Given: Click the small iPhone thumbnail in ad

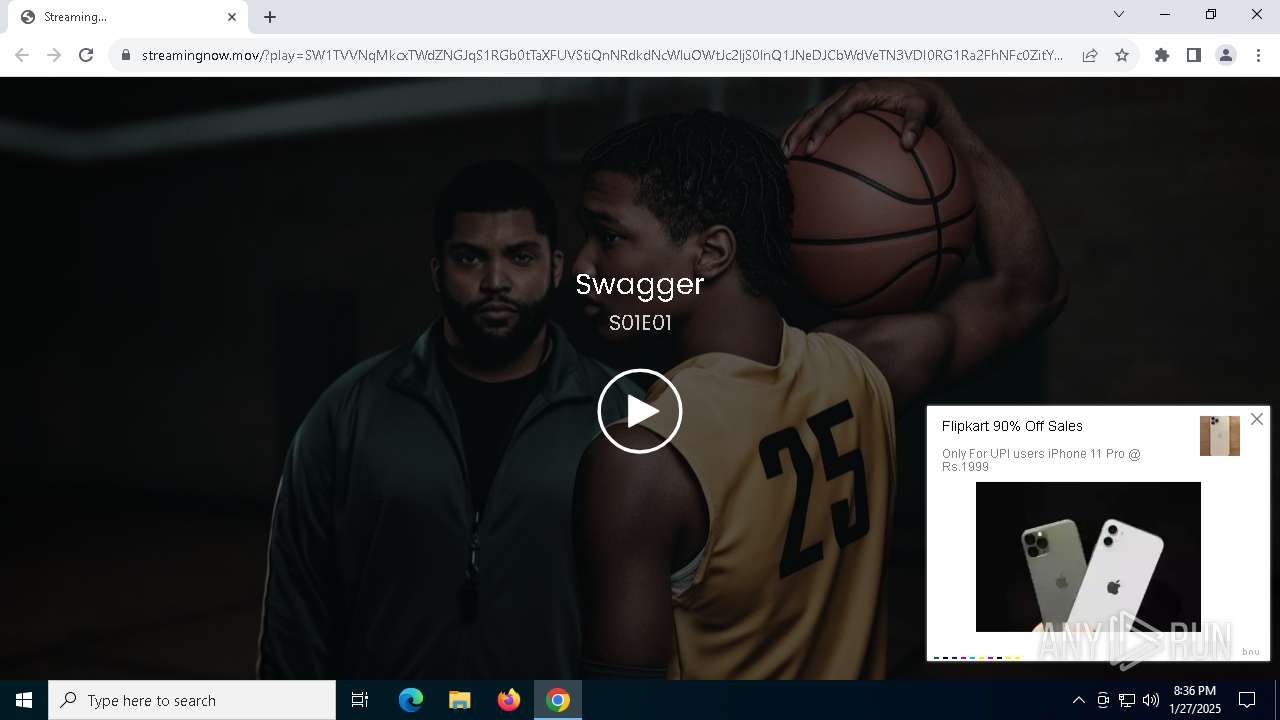Looking at the screenshot, I should pos(1220,436).
